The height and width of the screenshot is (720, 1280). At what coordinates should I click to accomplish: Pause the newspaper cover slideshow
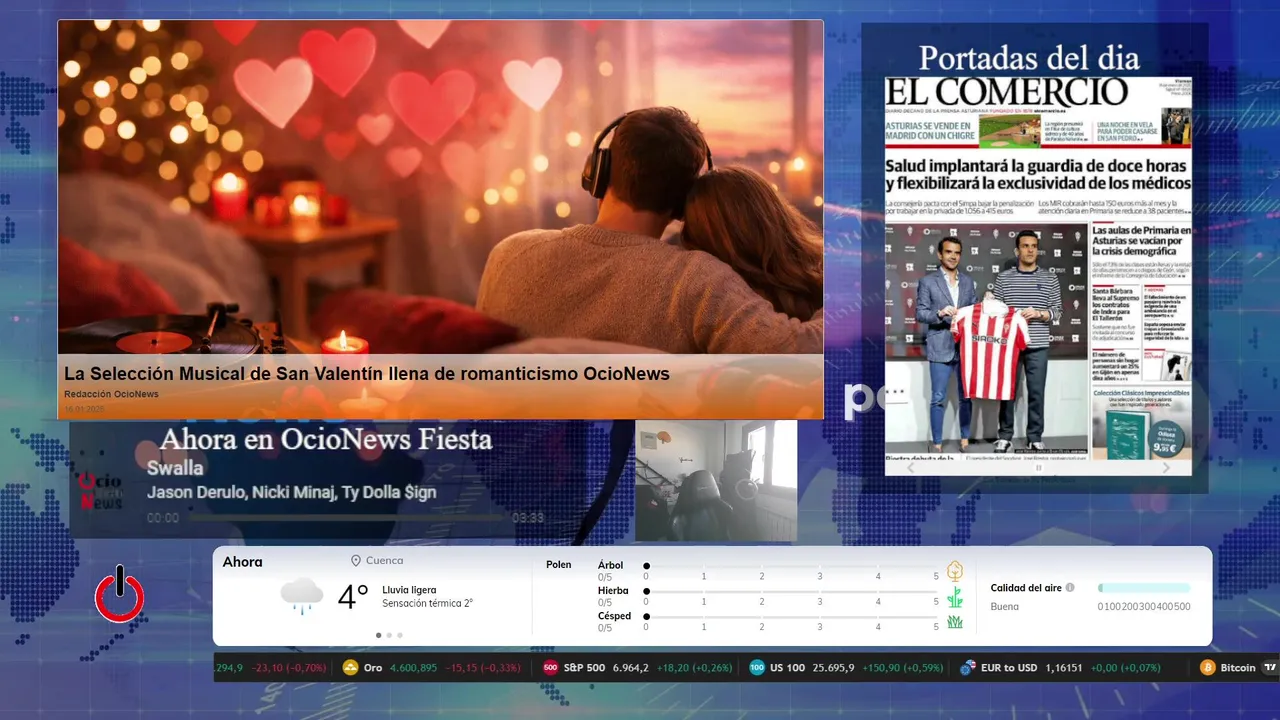click(1038, 467)
